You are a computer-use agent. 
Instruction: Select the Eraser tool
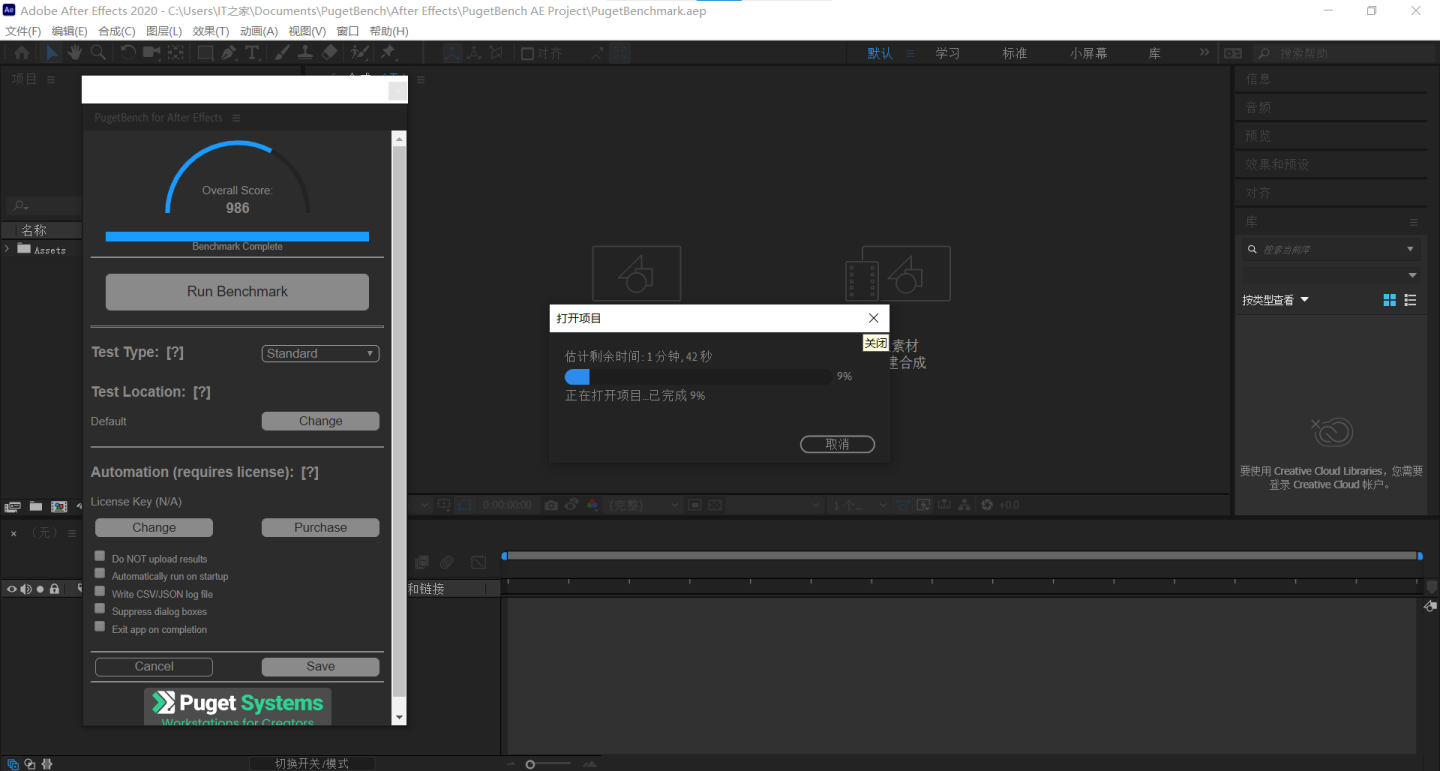click(331, 53)
